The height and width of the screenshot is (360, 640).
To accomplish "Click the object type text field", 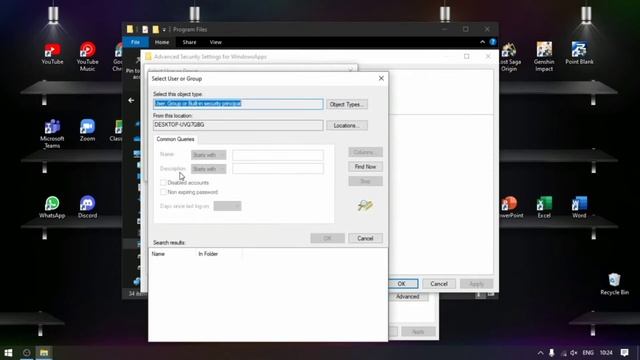I will pyautogui.click(x=238, y=104).
